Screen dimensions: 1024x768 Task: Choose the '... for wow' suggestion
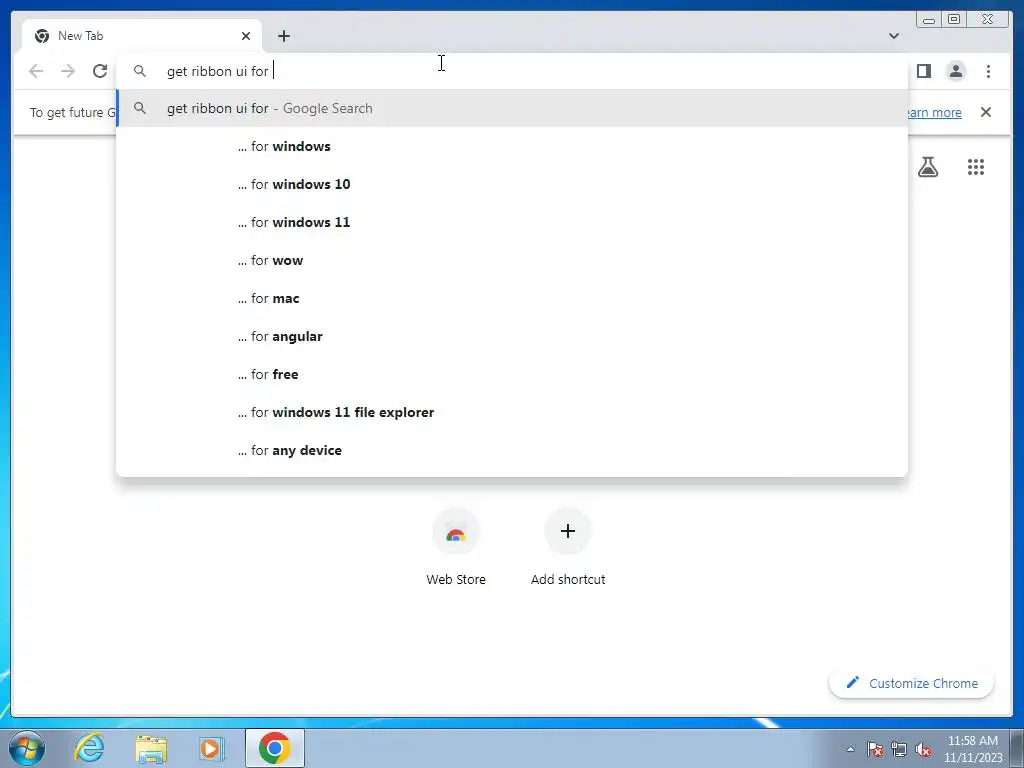click(x=512, y=260)
